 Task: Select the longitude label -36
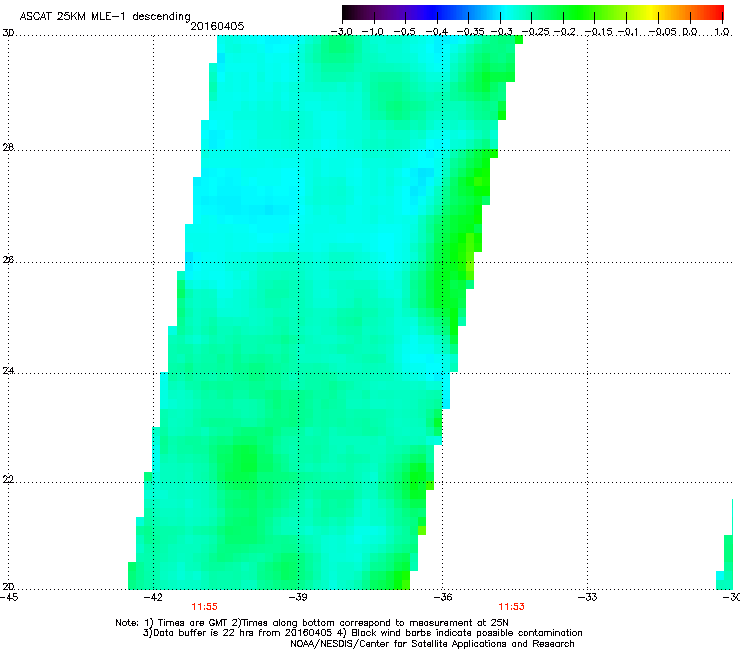coord(443,597)
